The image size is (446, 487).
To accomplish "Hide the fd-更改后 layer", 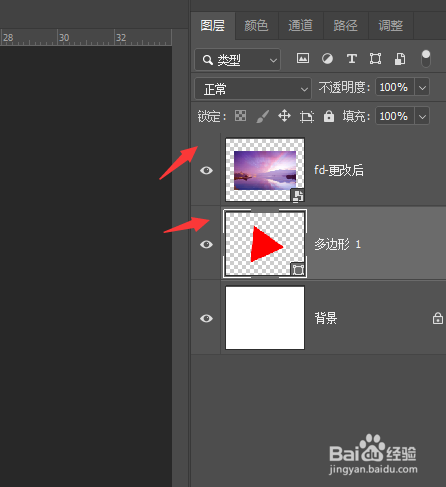I will coord(206,170).
